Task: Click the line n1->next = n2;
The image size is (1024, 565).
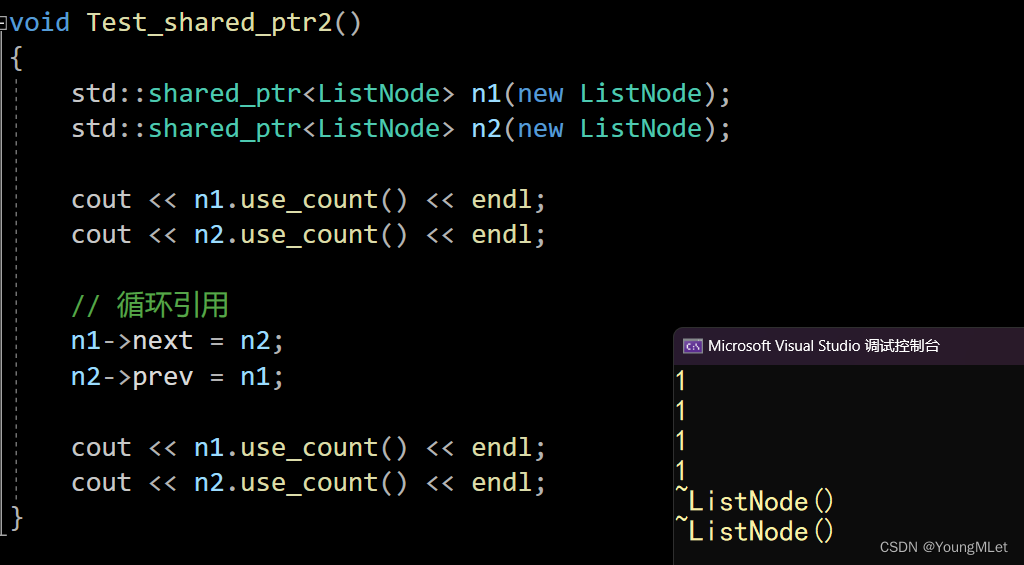Action: [x=178, y=341]
